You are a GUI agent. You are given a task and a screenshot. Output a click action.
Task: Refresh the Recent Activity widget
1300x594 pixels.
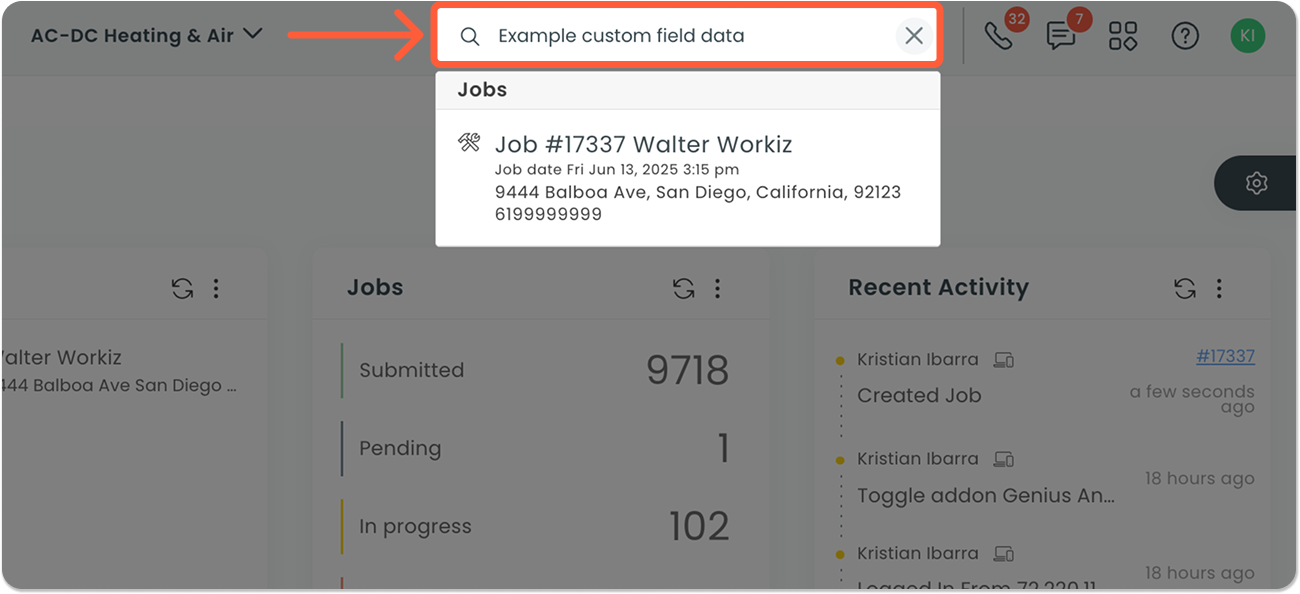pos(1184,288)
